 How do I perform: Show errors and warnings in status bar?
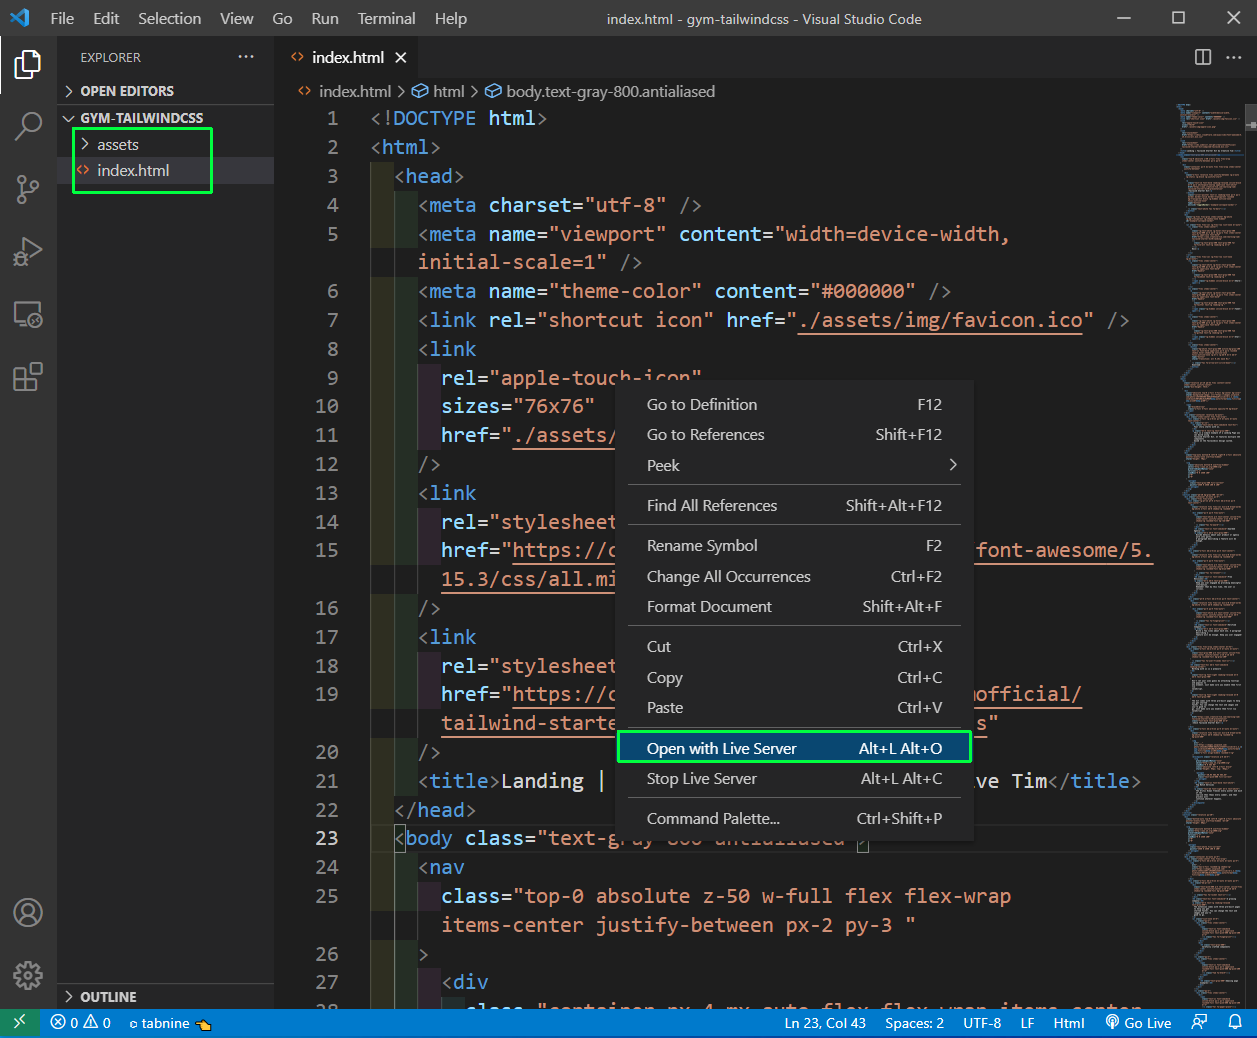tap(81, 1023)
